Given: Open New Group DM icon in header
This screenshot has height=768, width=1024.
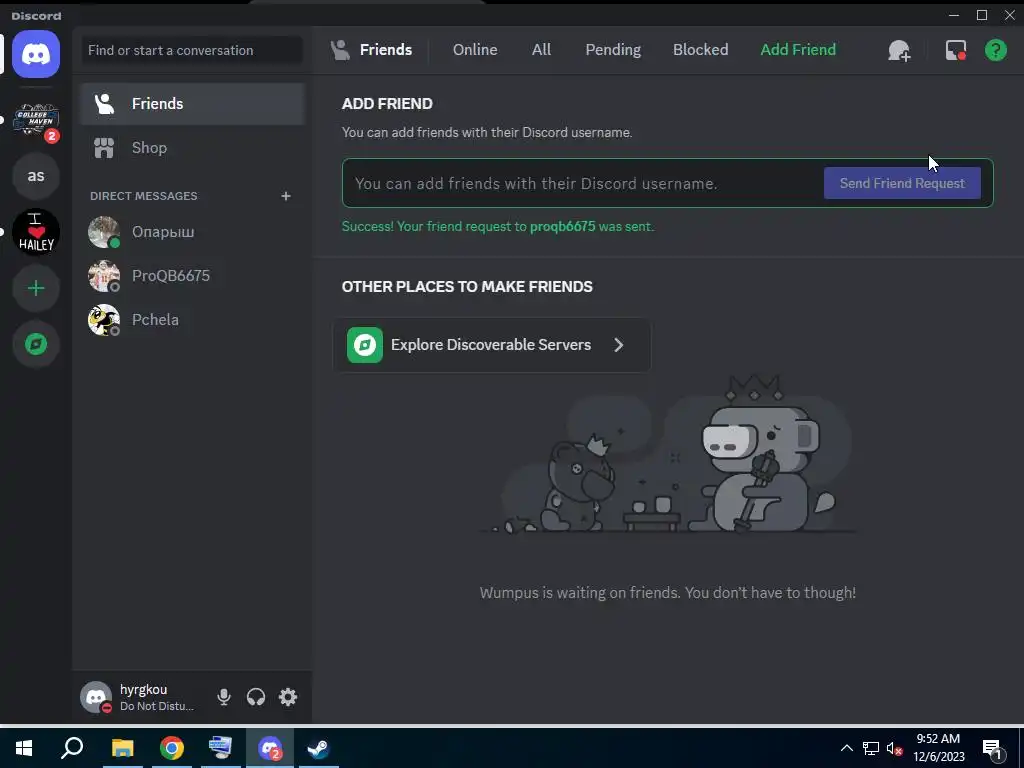Looking at the screenshot, I should [x=899, y=50].
